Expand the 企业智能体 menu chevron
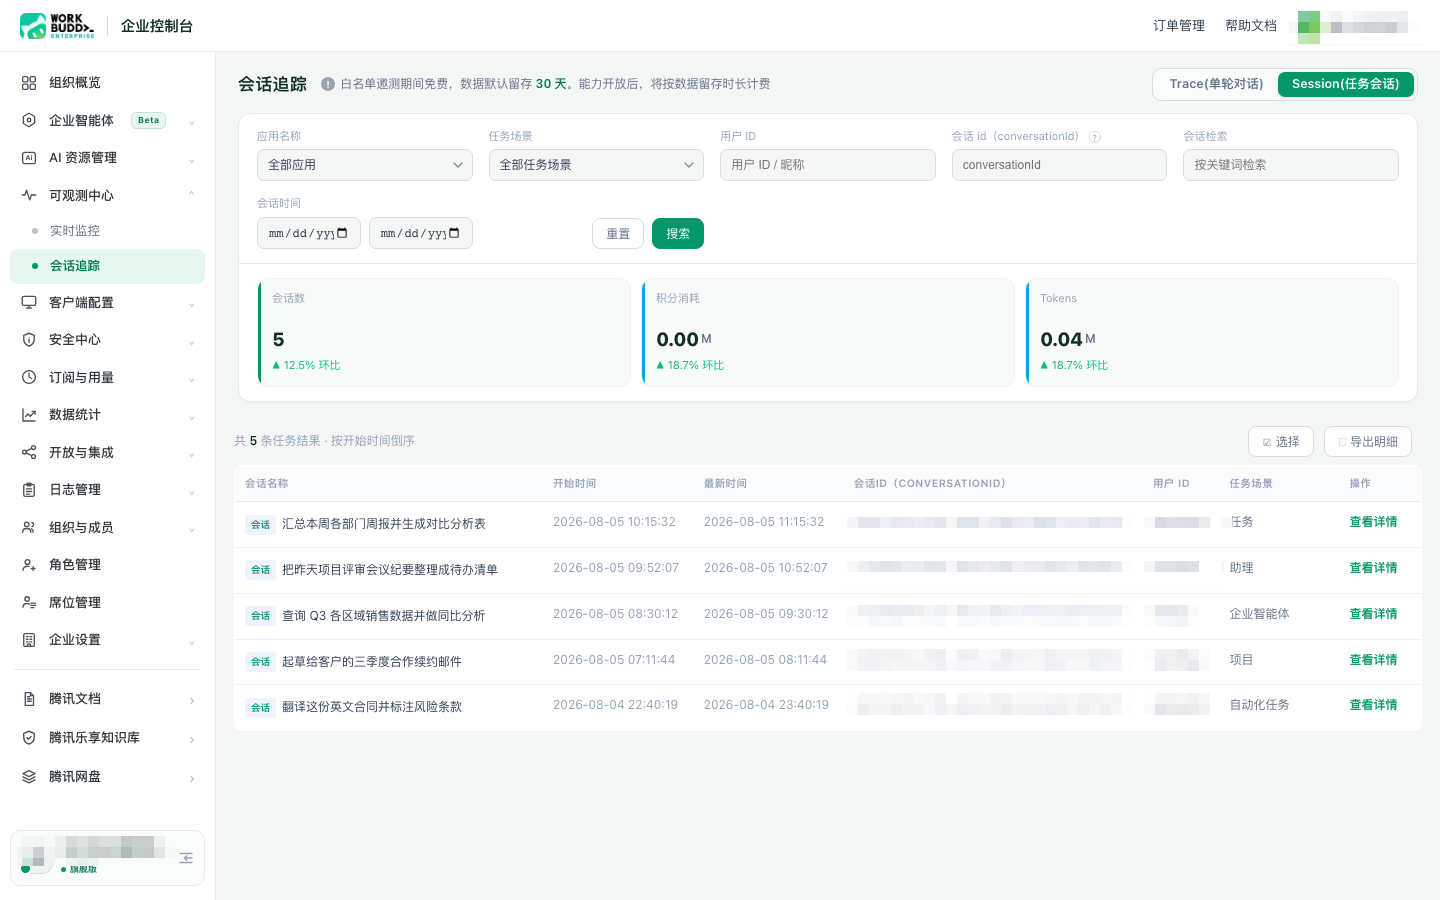 [191, 122]
